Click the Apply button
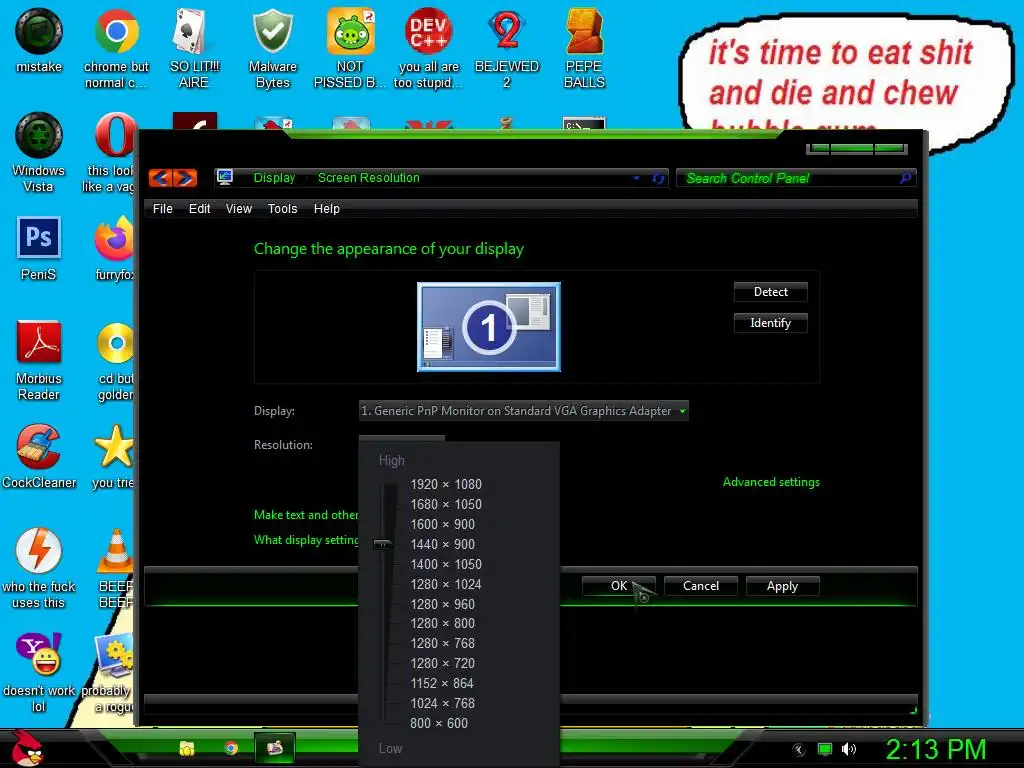 tap(782, 586)
